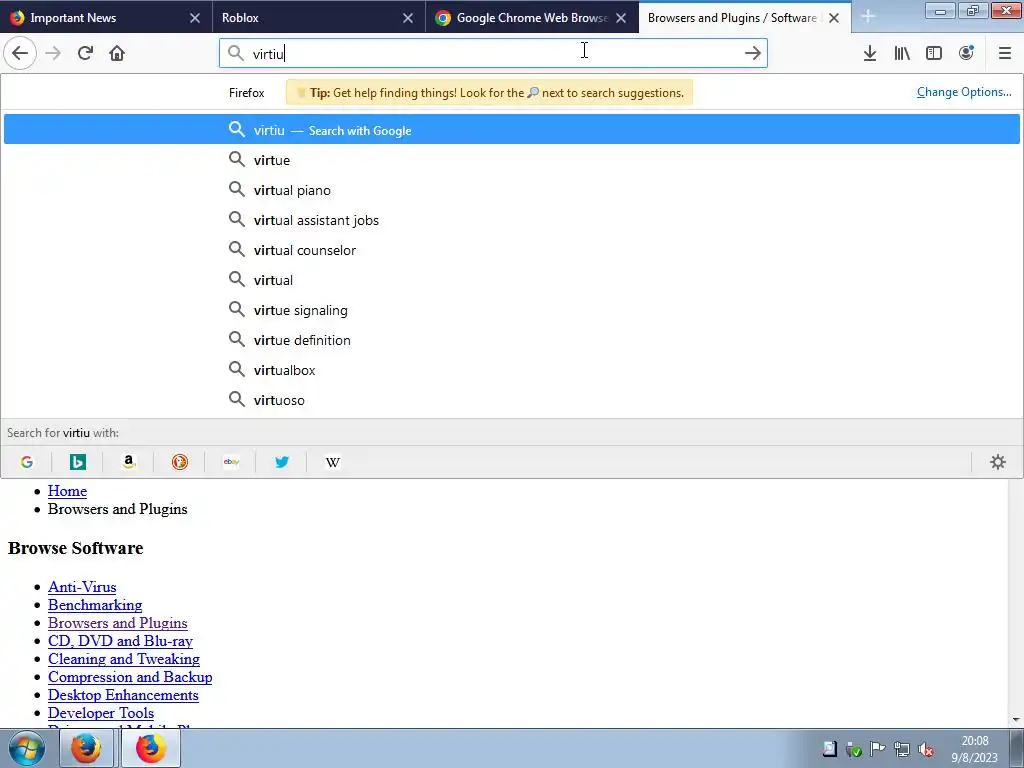Switch to the Roblox tab
The width and height of the screenshot is (1024, 768).
click(x=319, y=18)
